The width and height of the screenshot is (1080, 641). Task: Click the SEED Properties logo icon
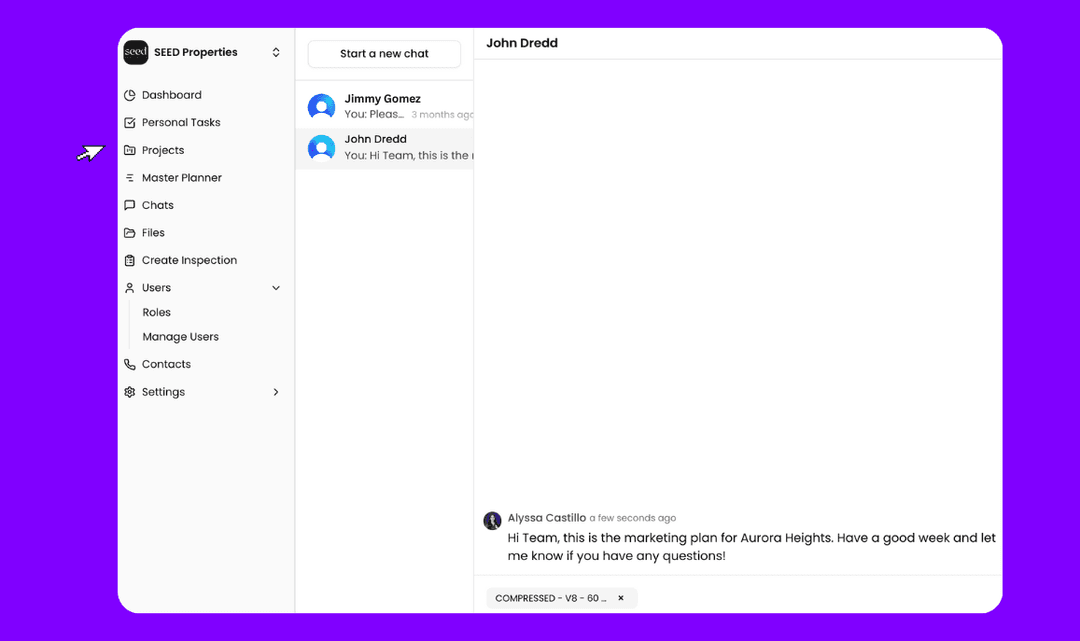pos(136,53)
